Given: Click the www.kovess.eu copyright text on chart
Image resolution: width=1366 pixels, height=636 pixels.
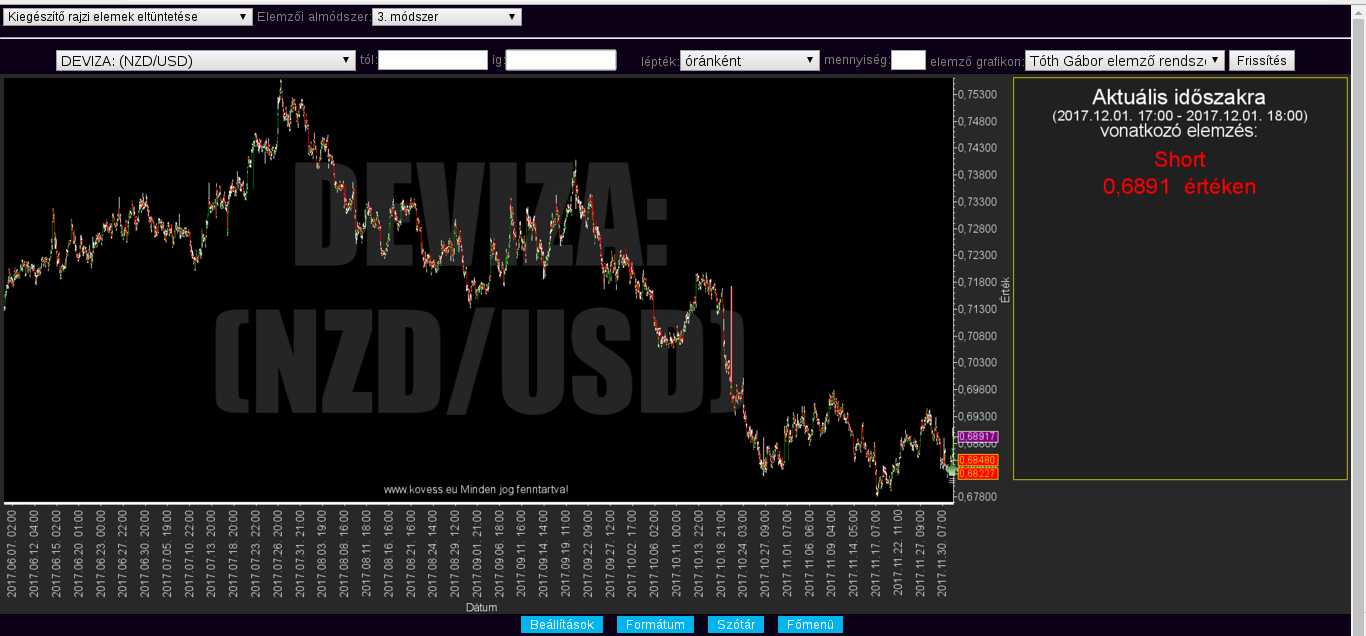Looking at the screenshot, I should coord(476,489).
